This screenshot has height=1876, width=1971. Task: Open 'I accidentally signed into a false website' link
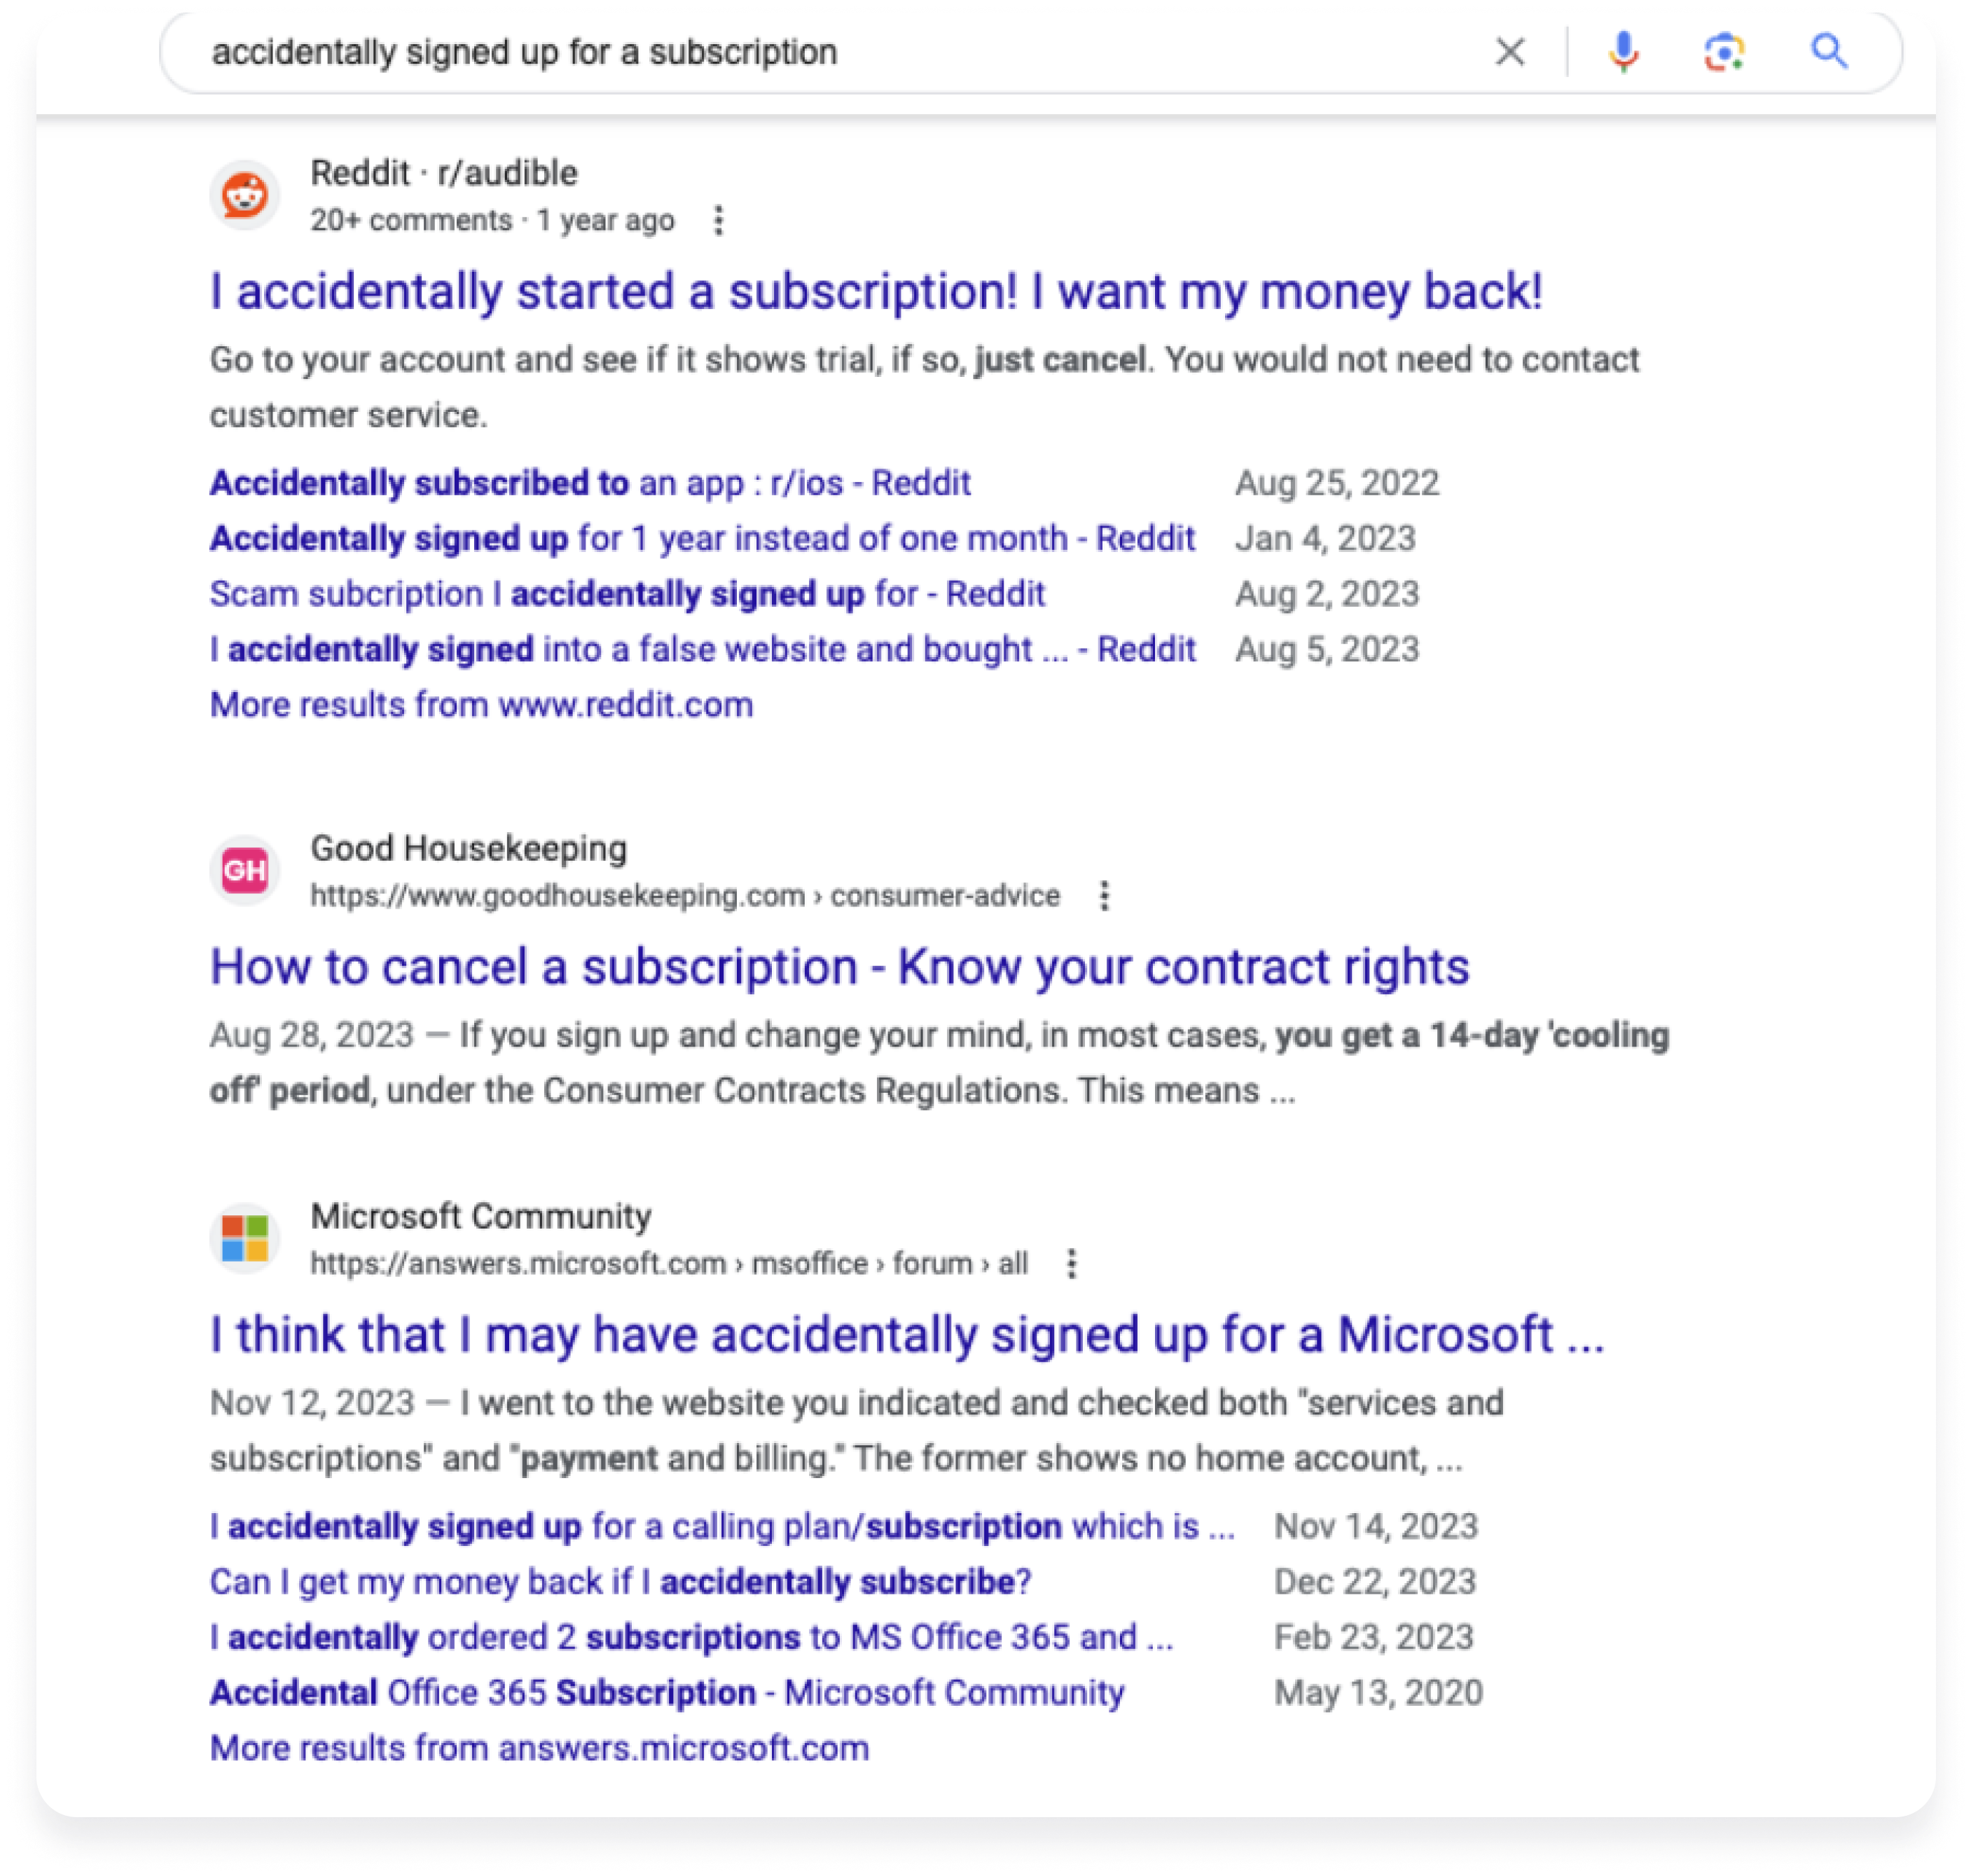[702, 649]
